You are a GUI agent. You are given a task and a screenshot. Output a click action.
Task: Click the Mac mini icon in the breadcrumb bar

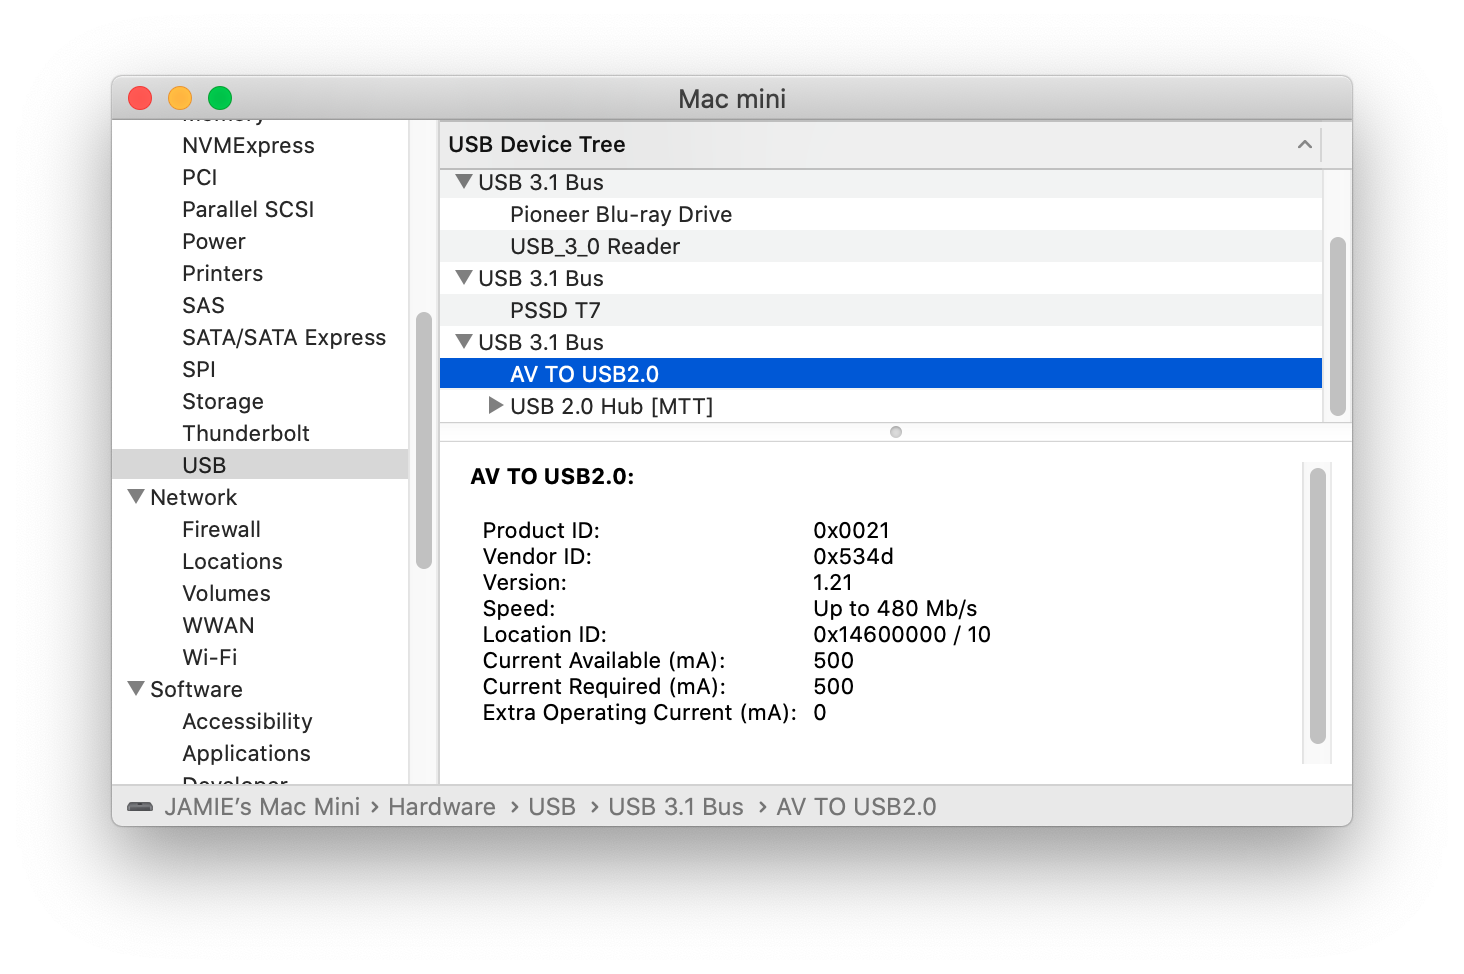tap(137, 806)
